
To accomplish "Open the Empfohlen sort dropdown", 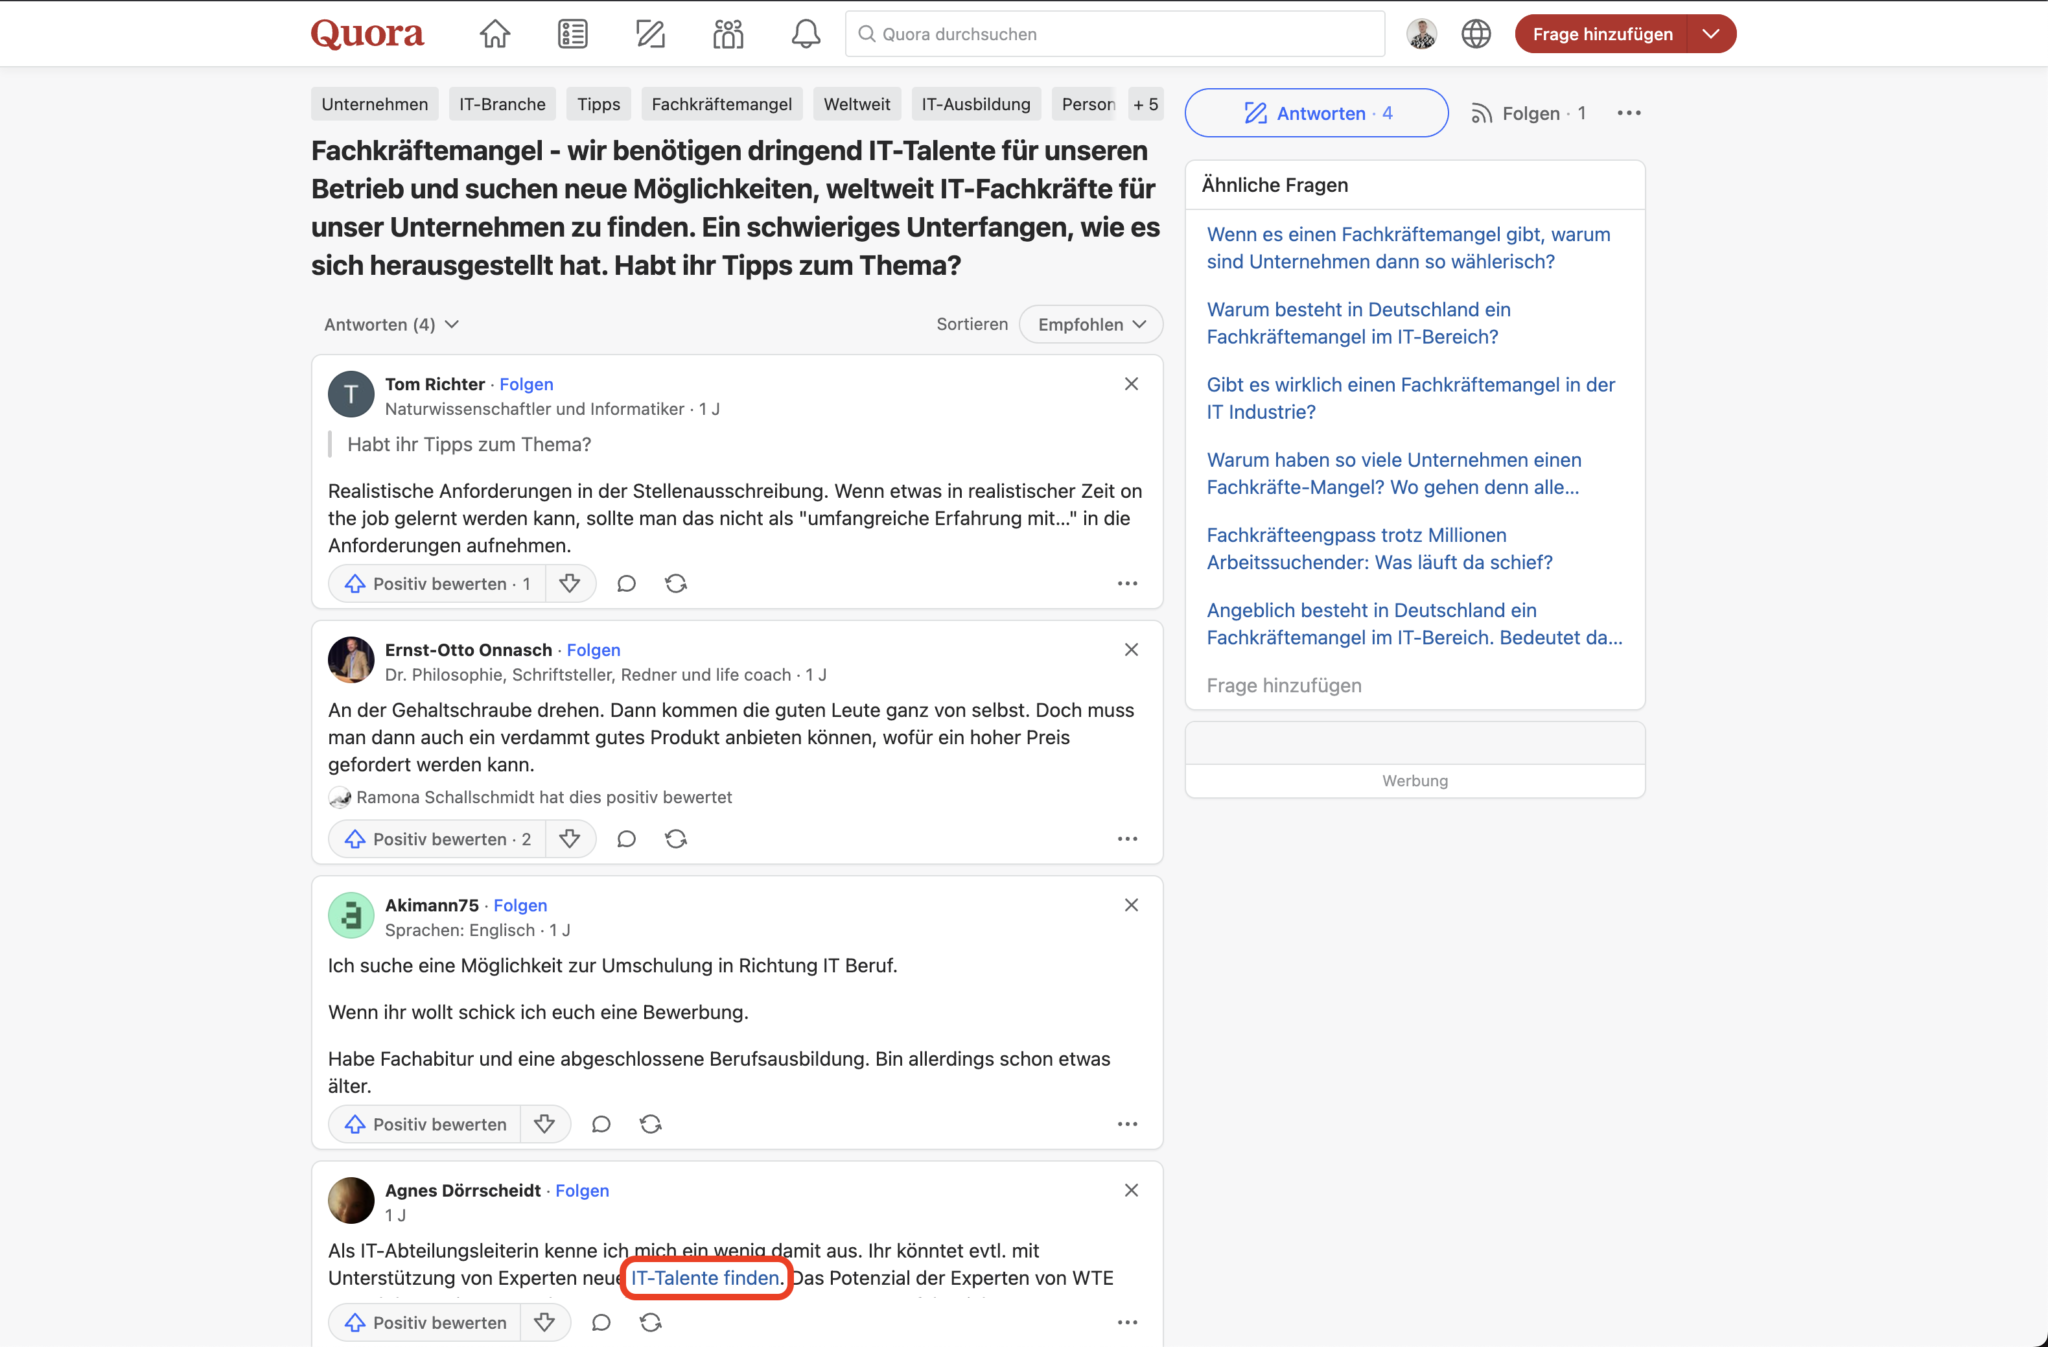I will coord(1090,324).
